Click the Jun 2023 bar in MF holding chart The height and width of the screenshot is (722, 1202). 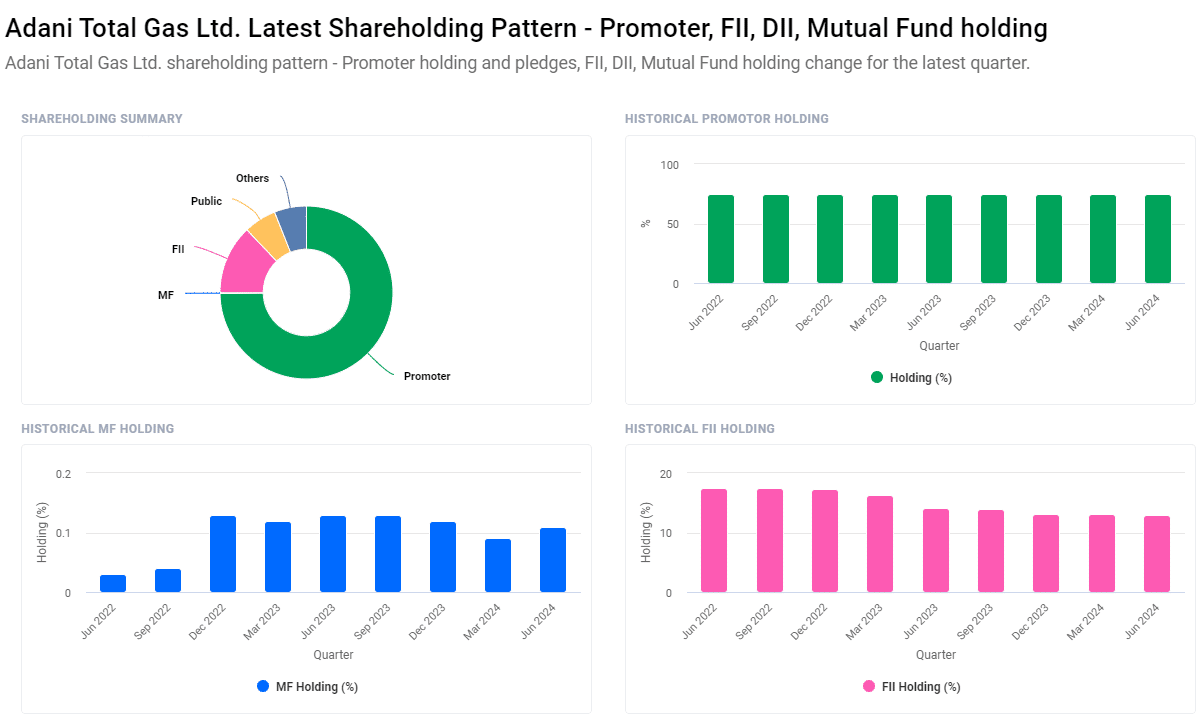pyautogui.click(x=333, y=554)
